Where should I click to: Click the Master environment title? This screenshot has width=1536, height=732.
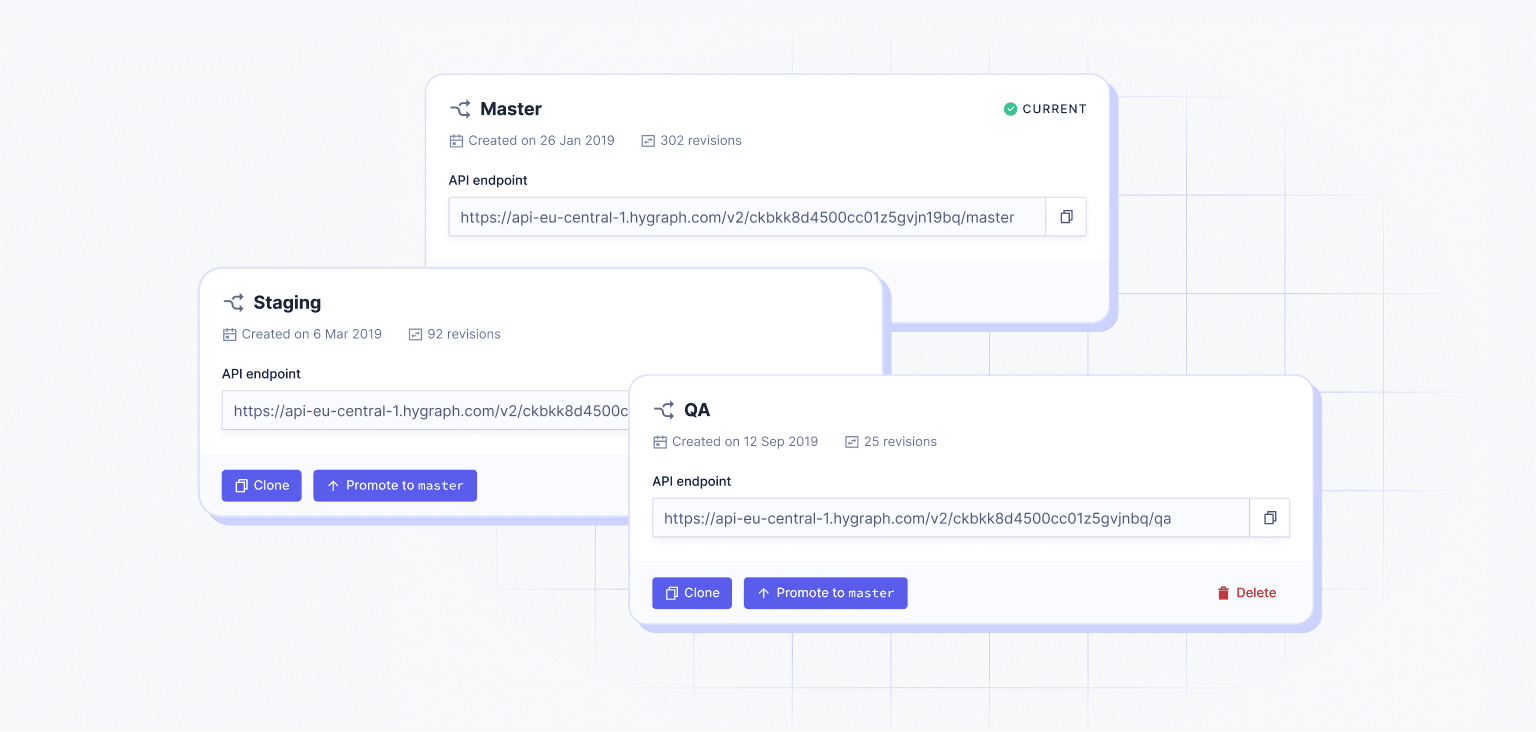511,109
